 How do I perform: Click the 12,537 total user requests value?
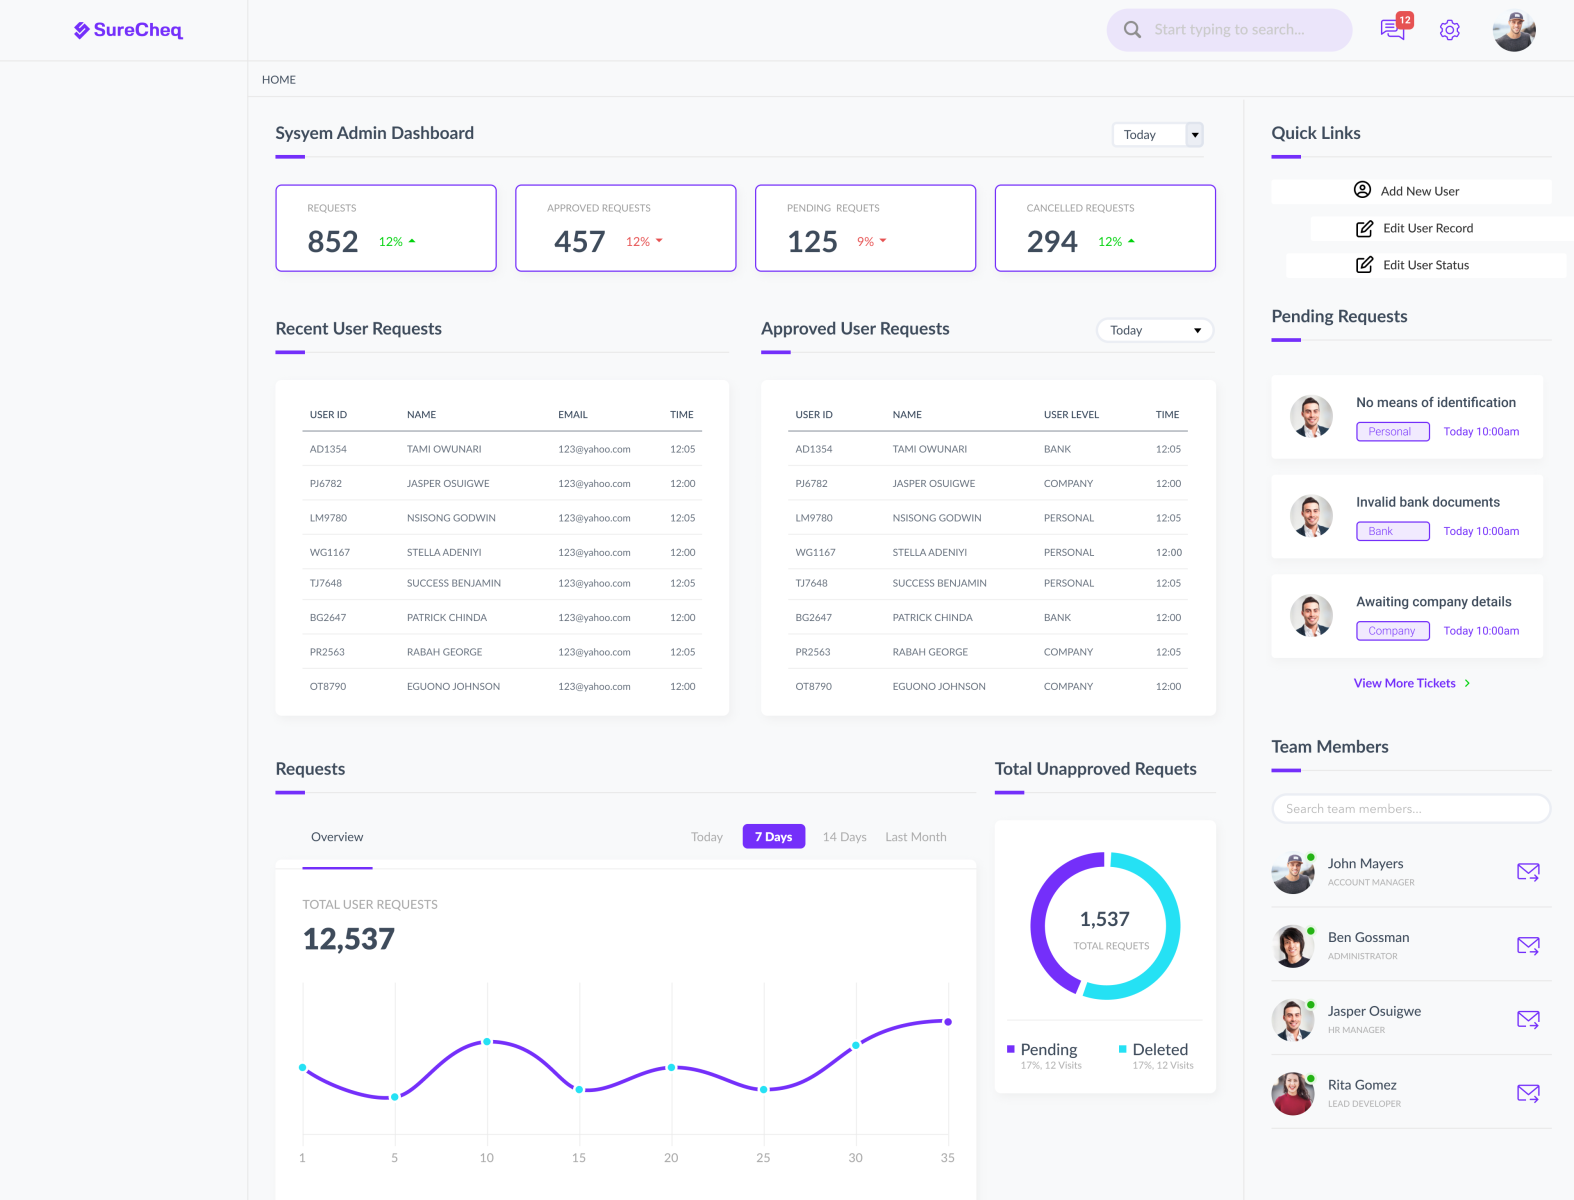(x=349, y=939)
